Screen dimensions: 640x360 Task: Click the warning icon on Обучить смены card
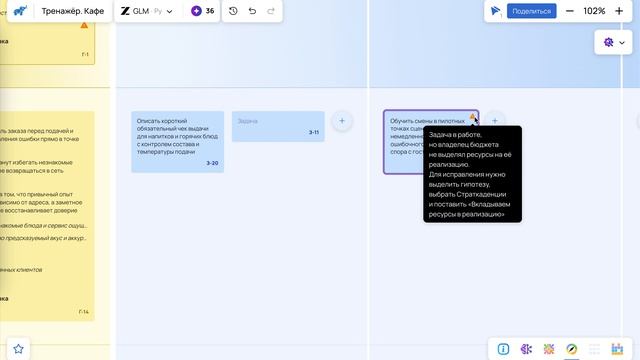click(x=472, y=117)
